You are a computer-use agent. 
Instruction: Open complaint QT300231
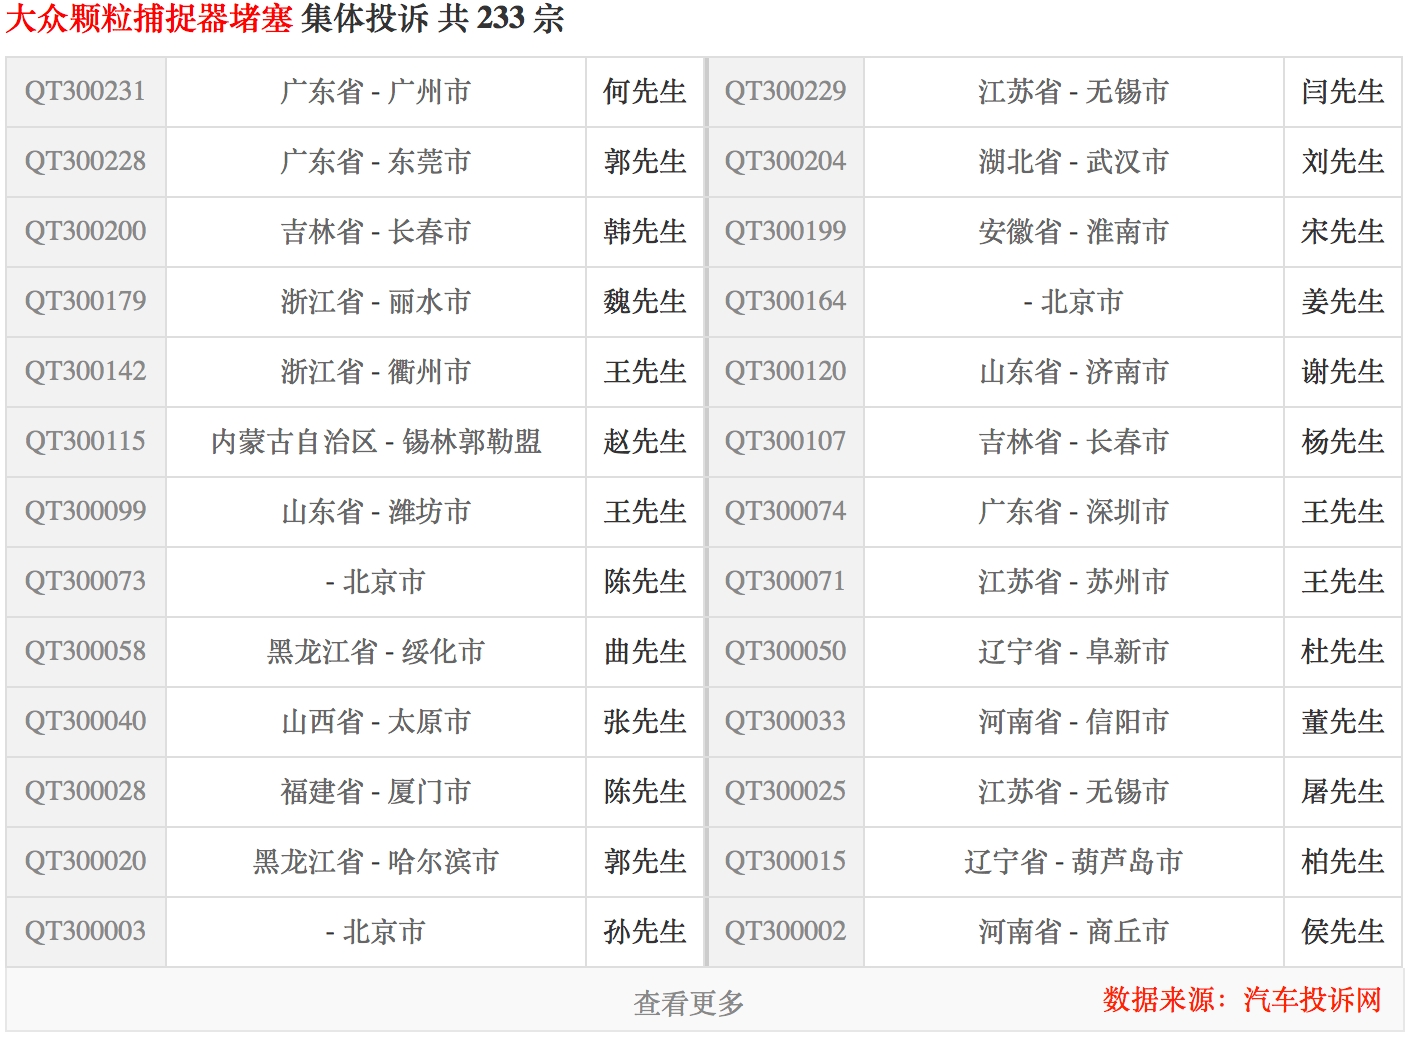86,92
